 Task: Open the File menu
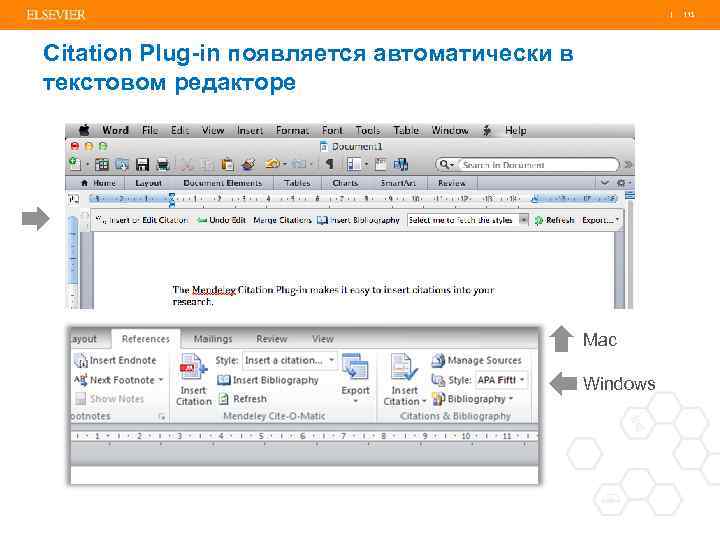150,130
